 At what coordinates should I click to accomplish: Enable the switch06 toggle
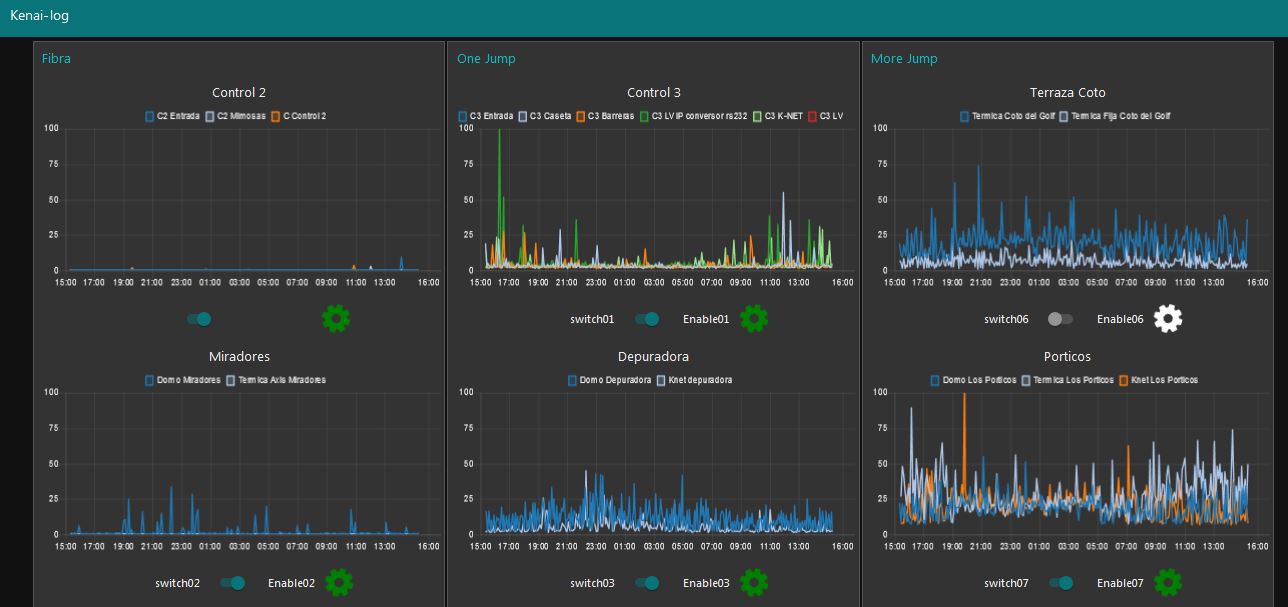pyautogui.click(x=1060, y=319)
